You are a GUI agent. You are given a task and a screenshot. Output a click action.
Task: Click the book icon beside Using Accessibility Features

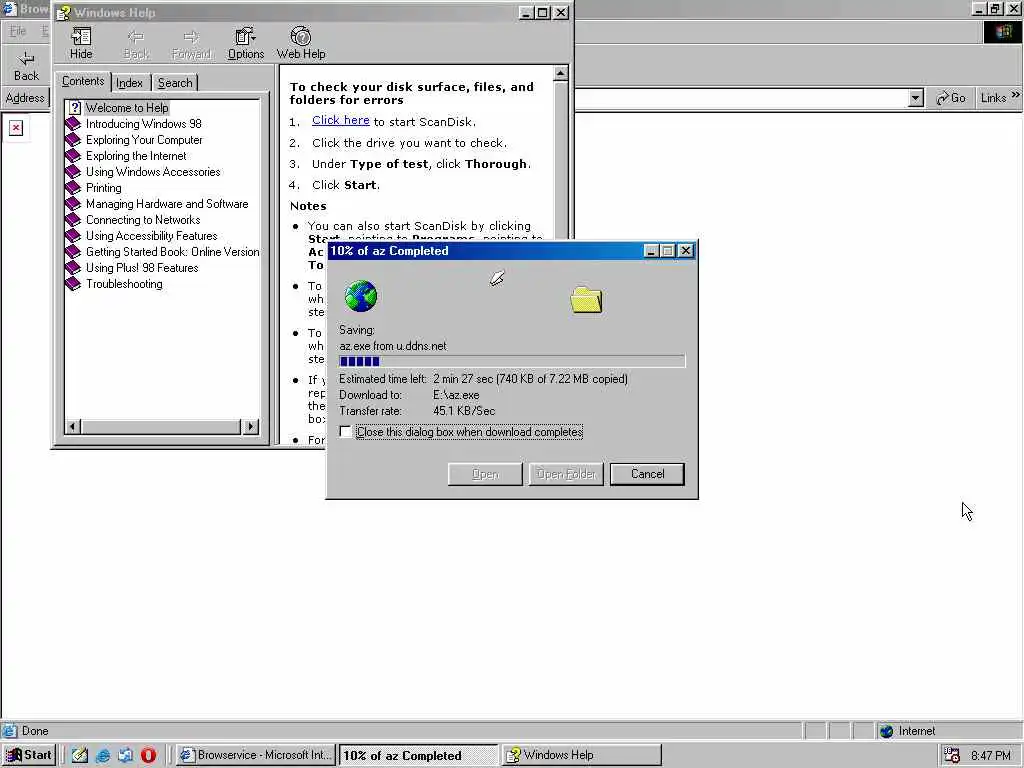[73, 236]
